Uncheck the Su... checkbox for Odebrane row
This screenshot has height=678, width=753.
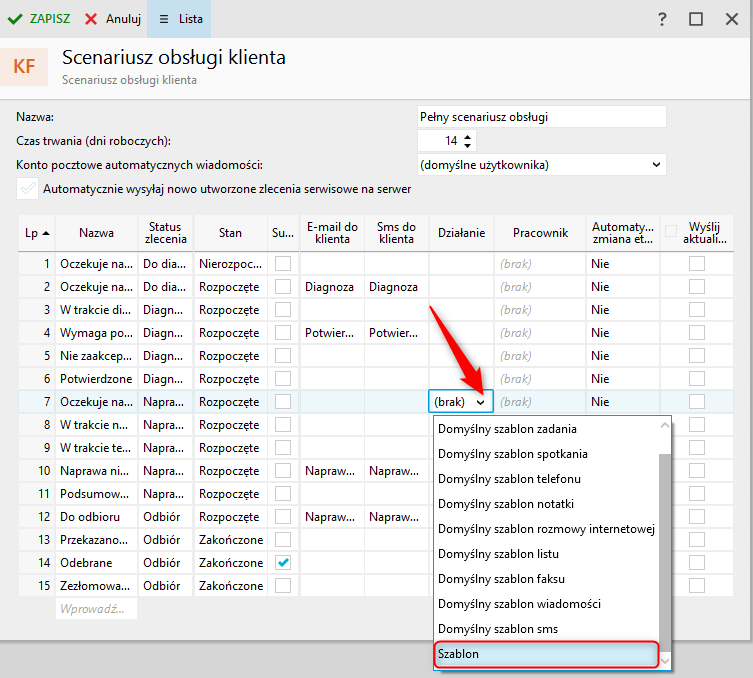point(283,562)
